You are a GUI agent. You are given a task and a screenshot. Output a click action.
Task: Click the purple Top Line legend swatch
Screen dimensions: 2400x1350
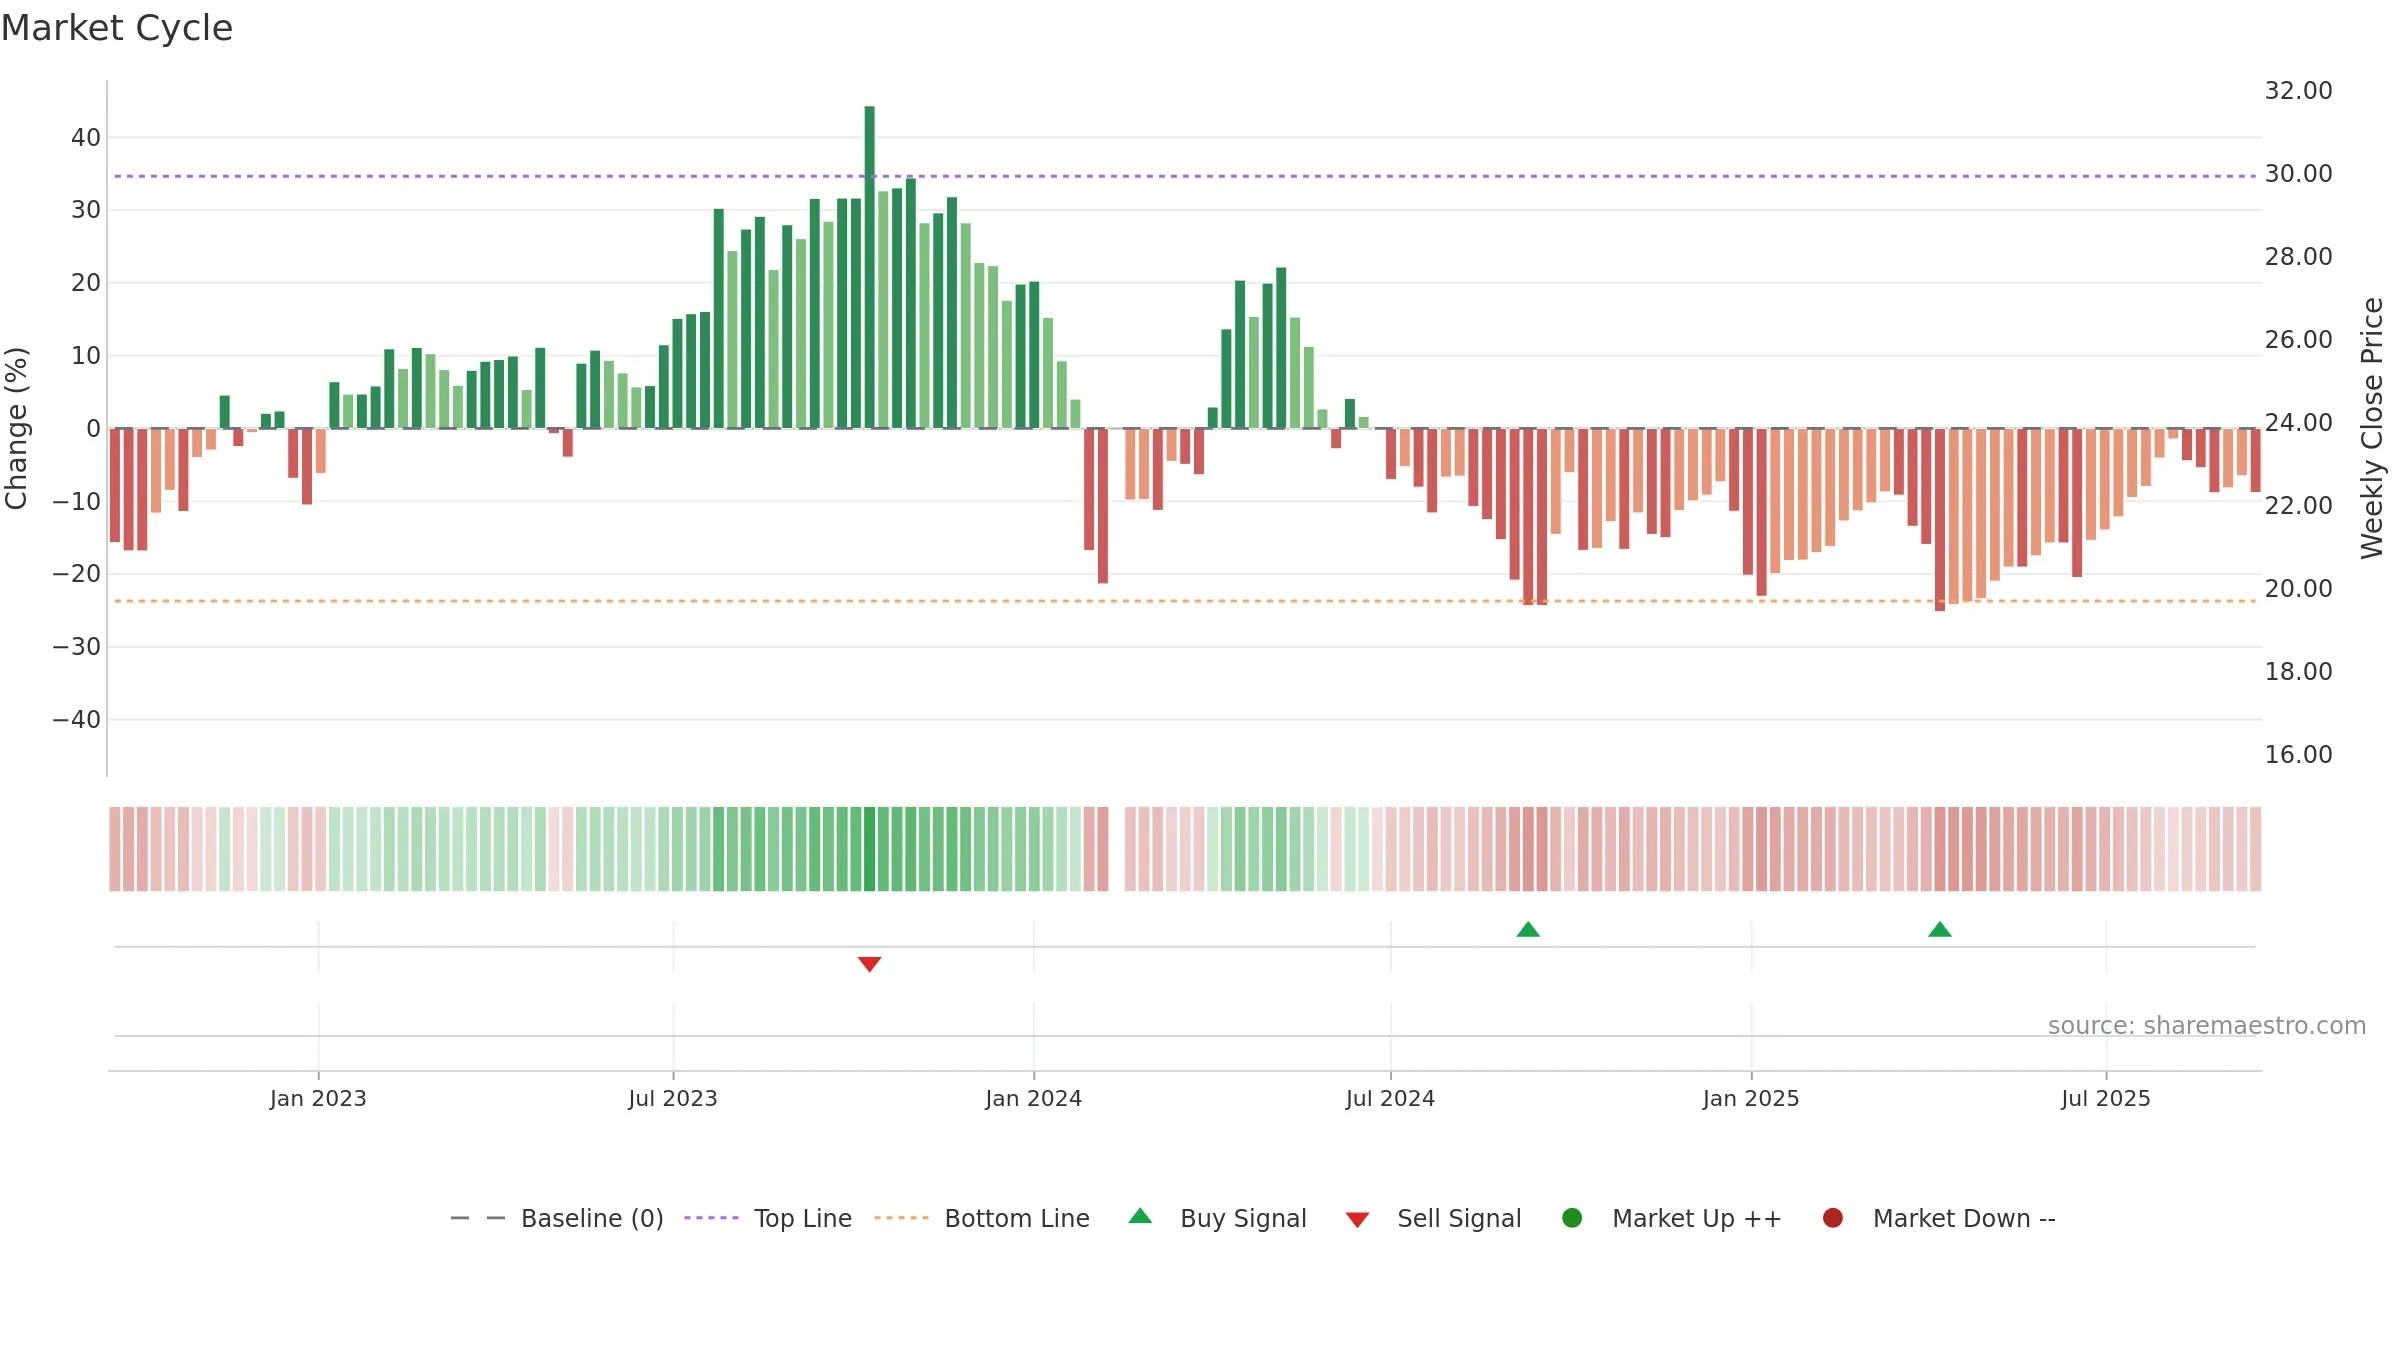711,1218
